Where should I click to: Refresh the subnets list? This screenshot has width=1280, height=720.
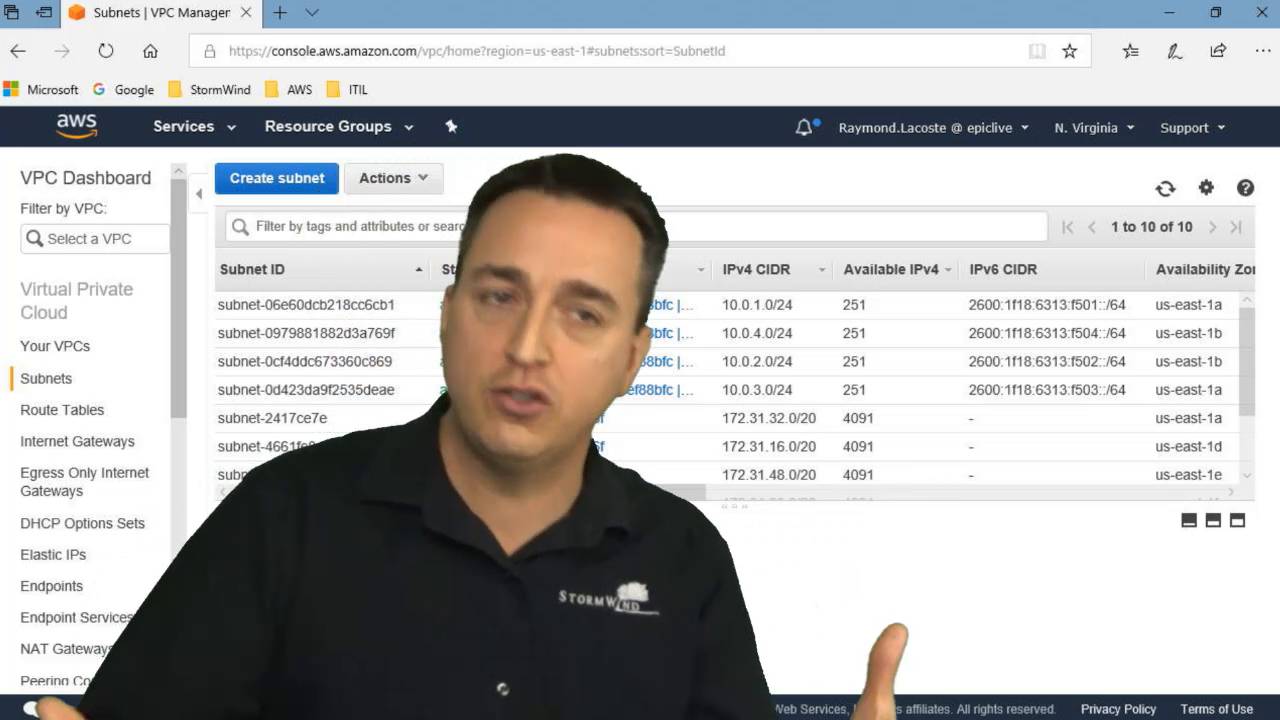[x=1165, y=188]
